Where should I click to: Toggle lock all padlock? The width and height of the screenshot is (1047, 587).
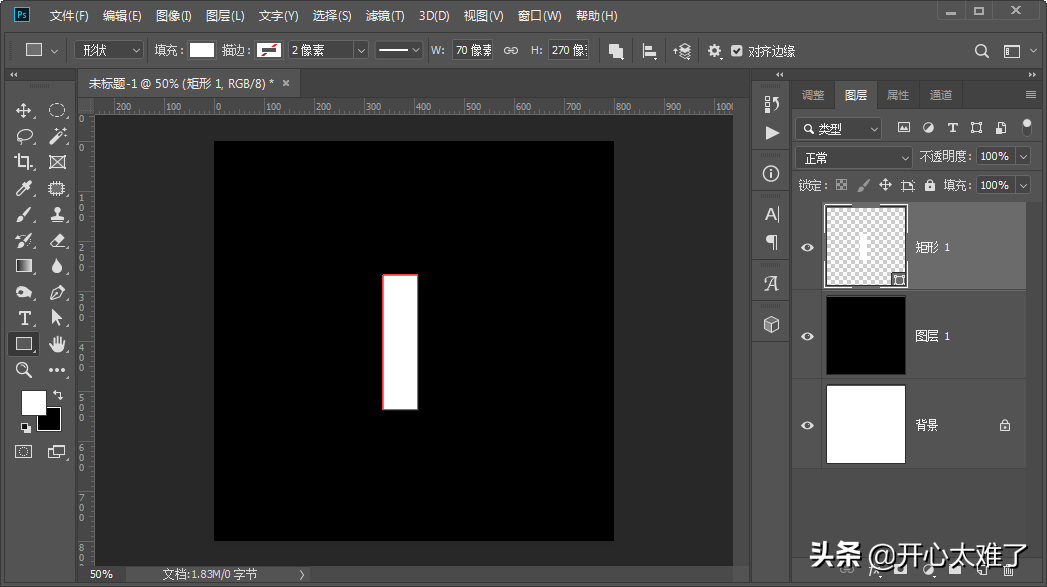[x=929, y=185]
